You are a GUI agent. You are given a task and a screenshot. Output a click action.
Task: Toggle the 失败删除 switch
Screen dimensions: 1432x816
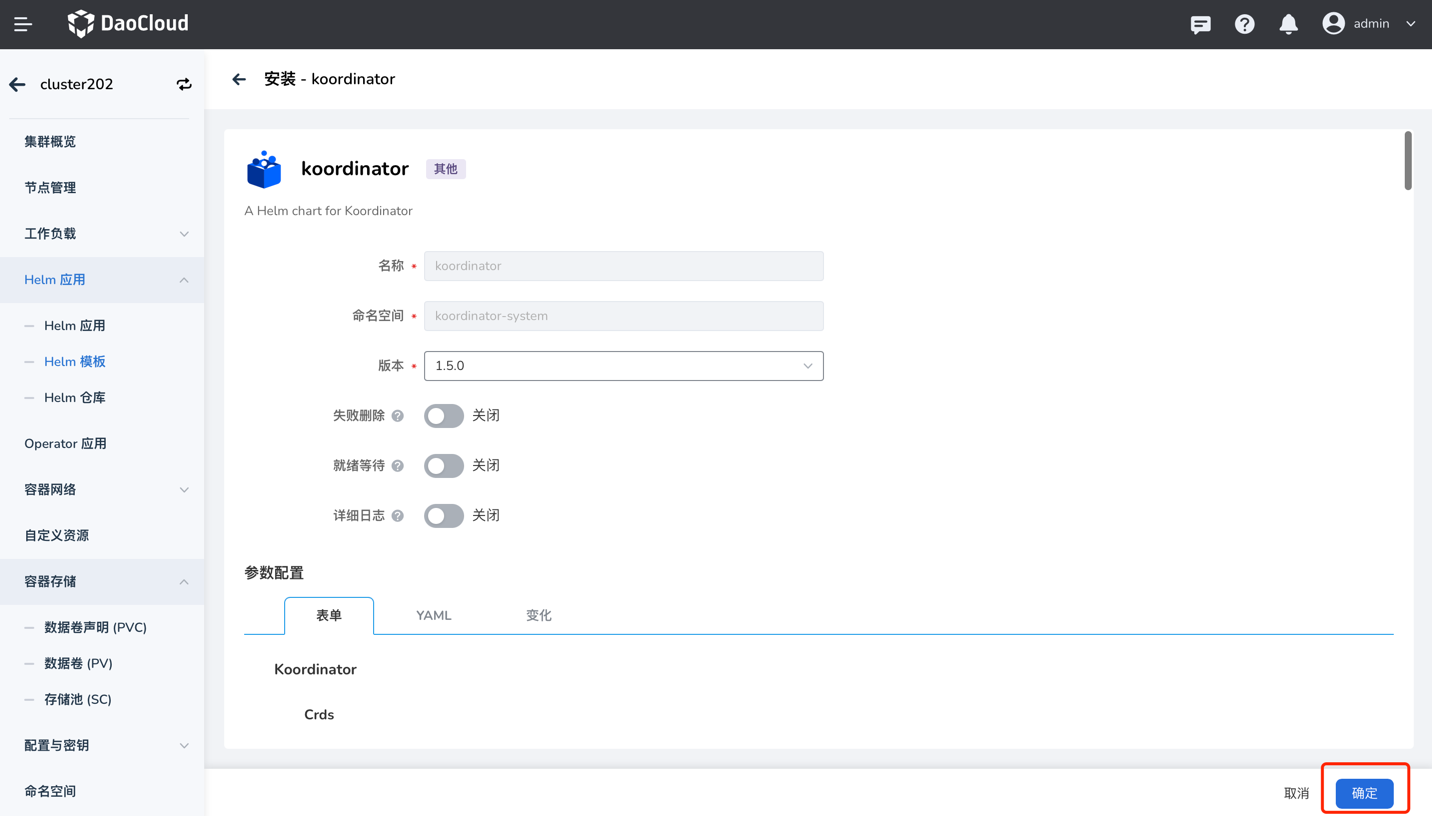click(443, 416)
